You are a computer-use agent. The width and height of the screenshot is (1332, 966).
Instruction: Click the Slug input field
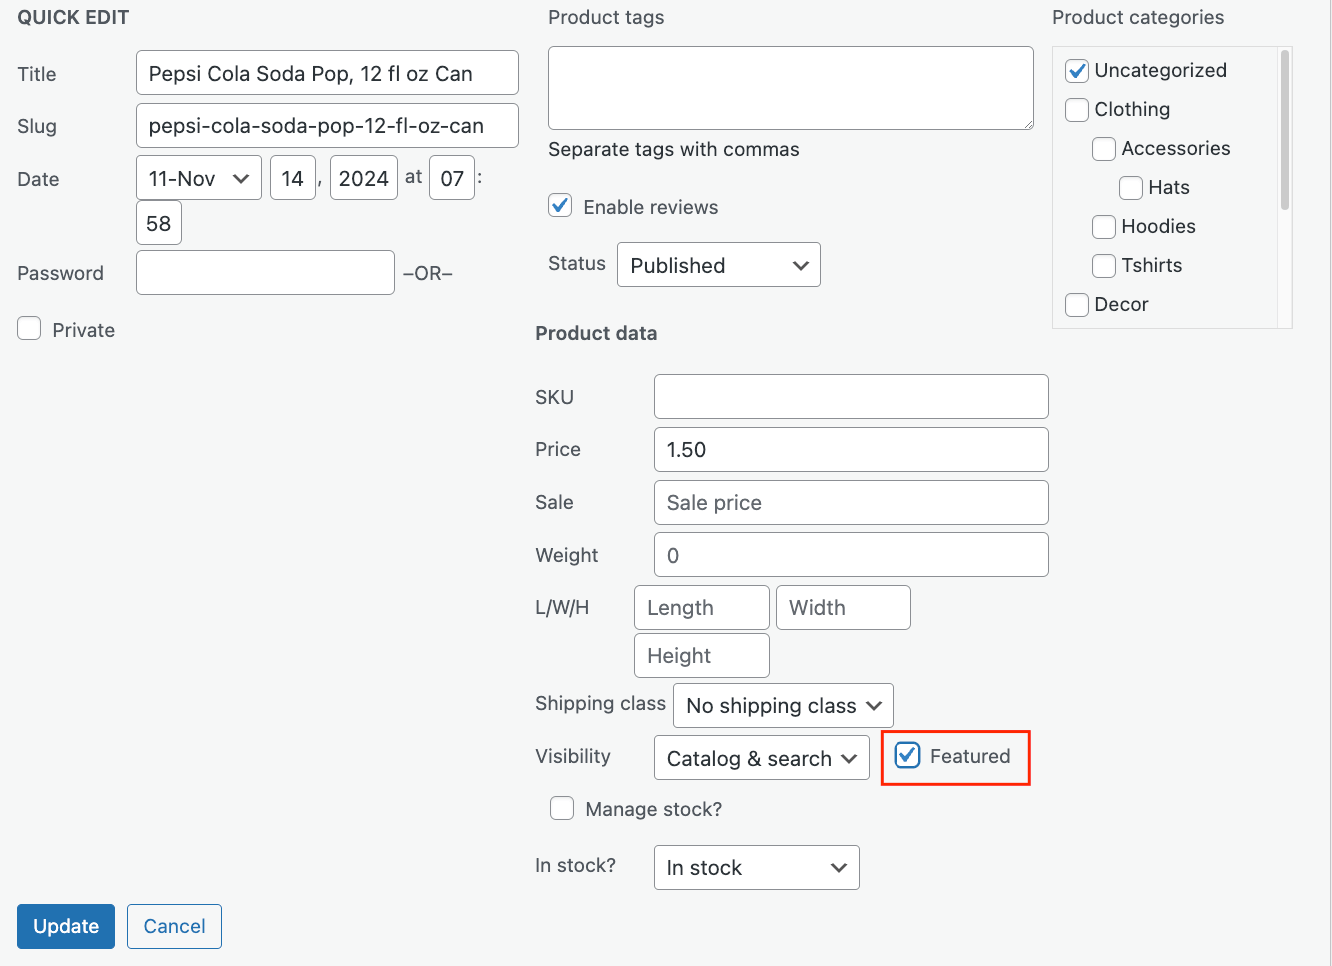tap(327, 126)
